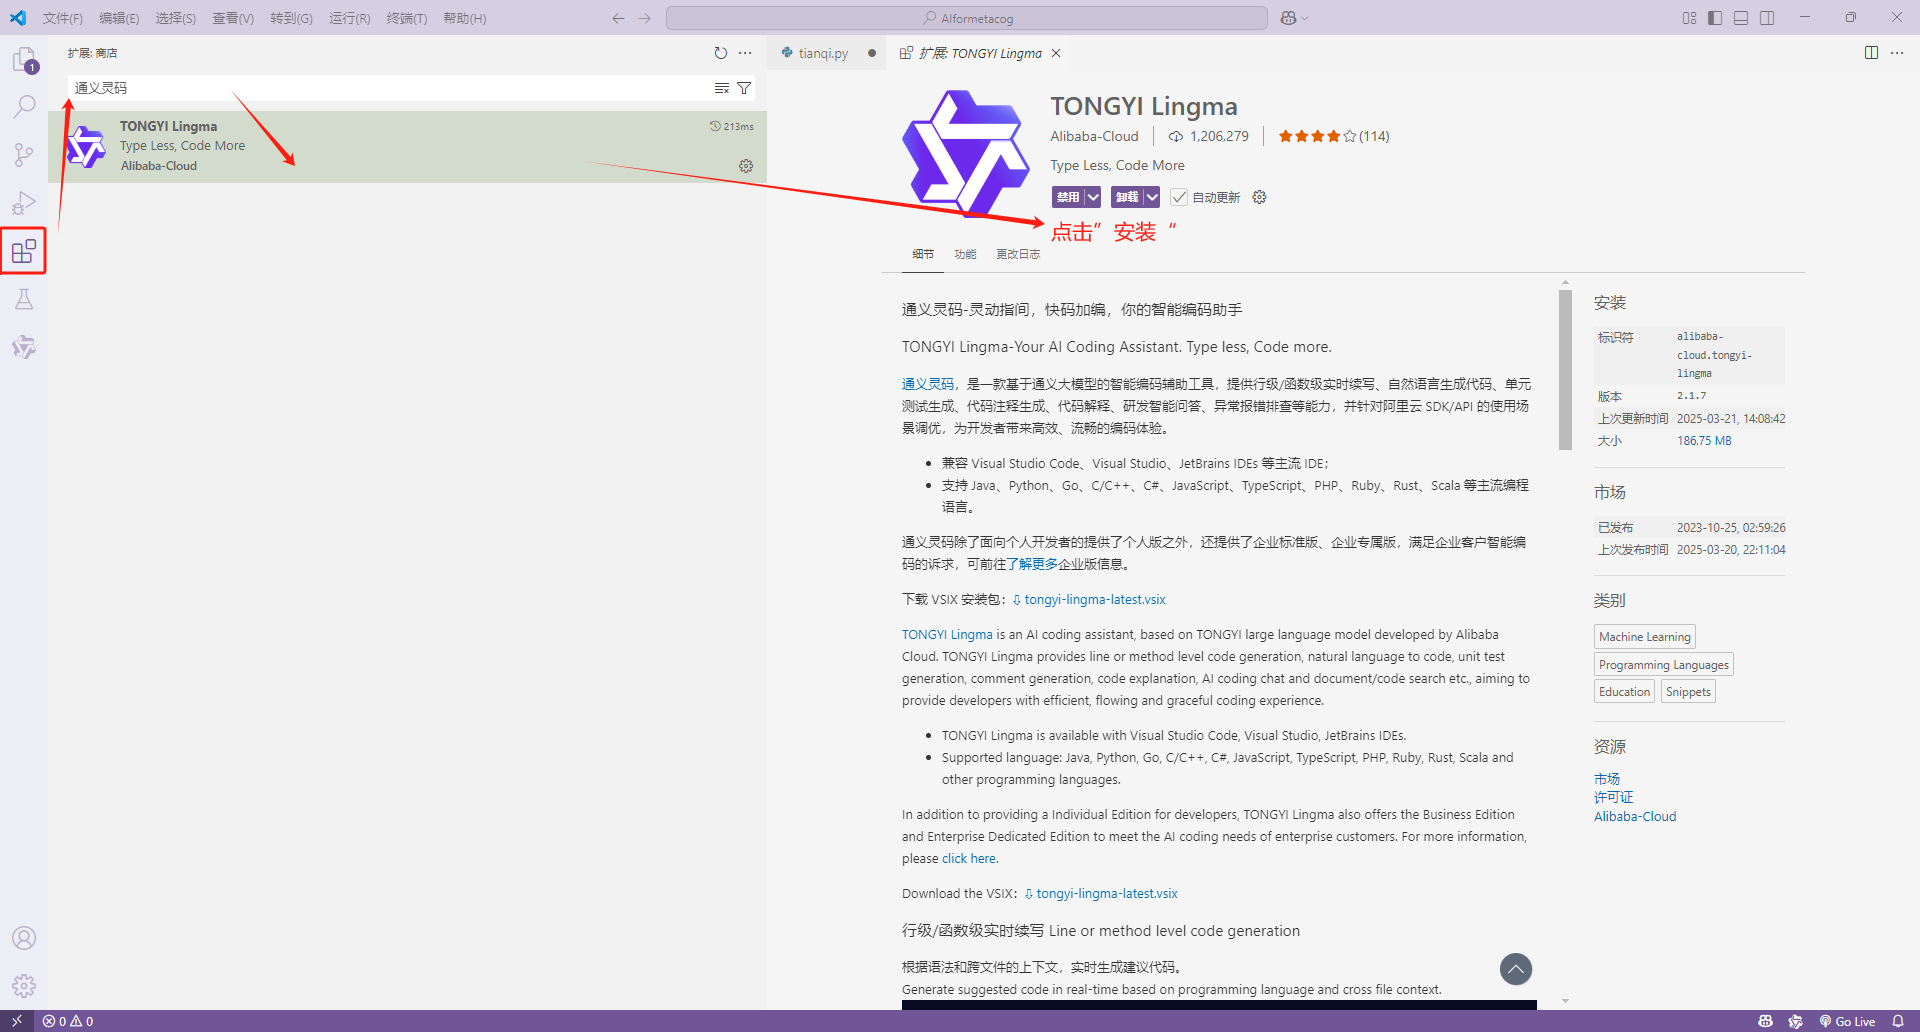
Task: Open the File menu
Action: point(62,18)
